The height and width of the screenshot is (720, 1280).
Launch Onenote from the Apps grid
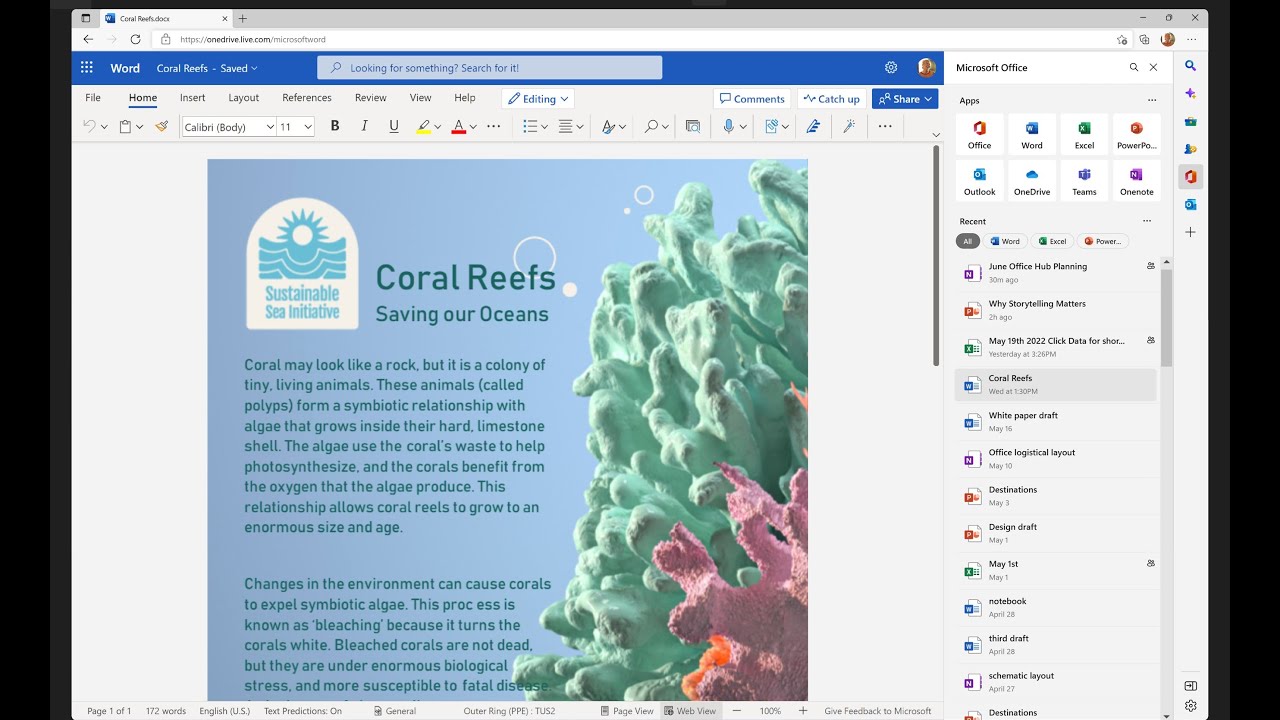(x=1136, y=180)
